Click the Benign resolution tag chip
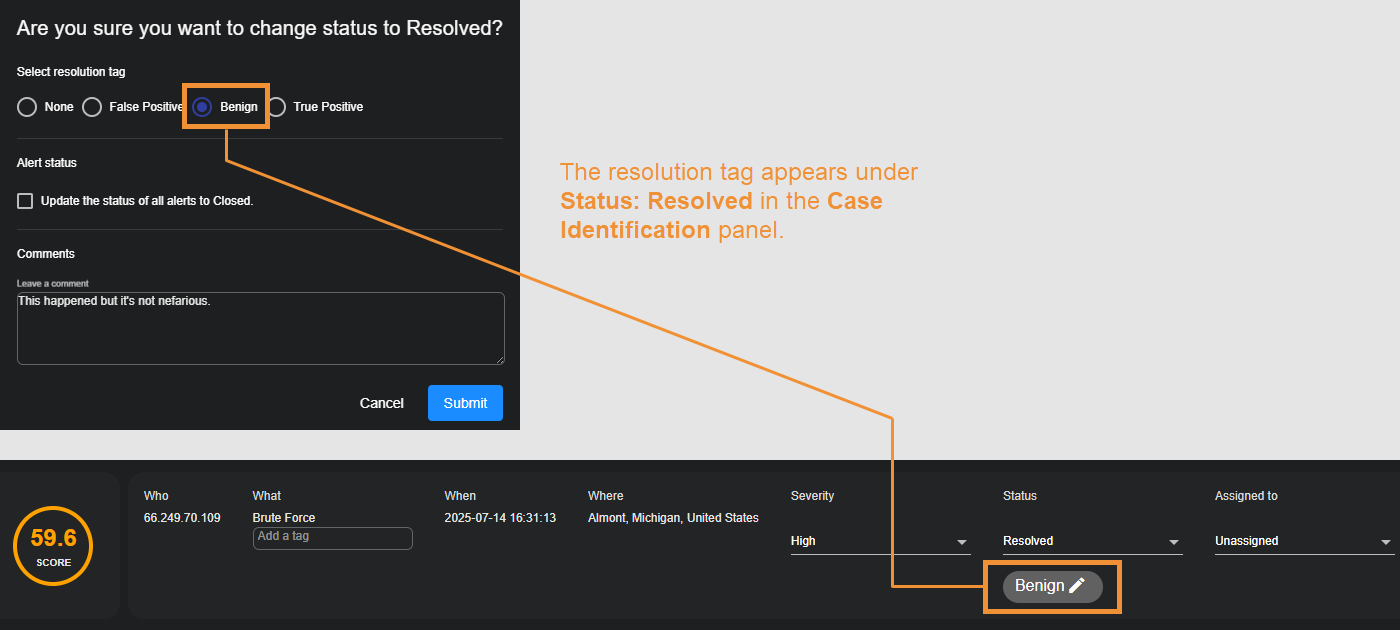The height and width of the screenshot is (630, 1400). coord(1039,586)
